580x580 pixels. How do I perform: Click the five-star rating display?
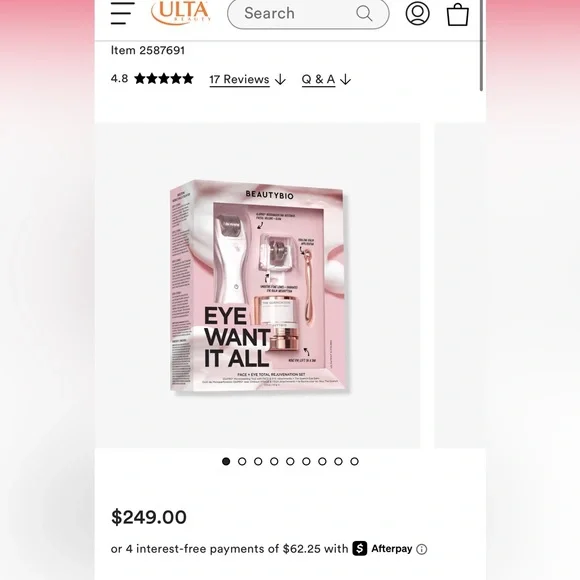coord(164,79)
